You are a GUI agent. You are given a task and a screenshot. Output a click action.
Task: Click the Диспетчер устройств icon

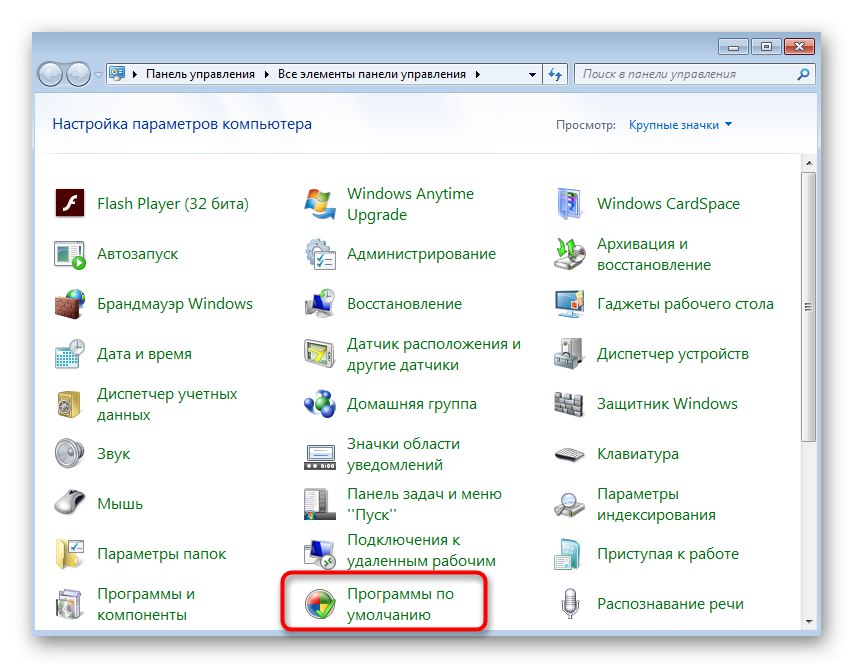point(570,354)
